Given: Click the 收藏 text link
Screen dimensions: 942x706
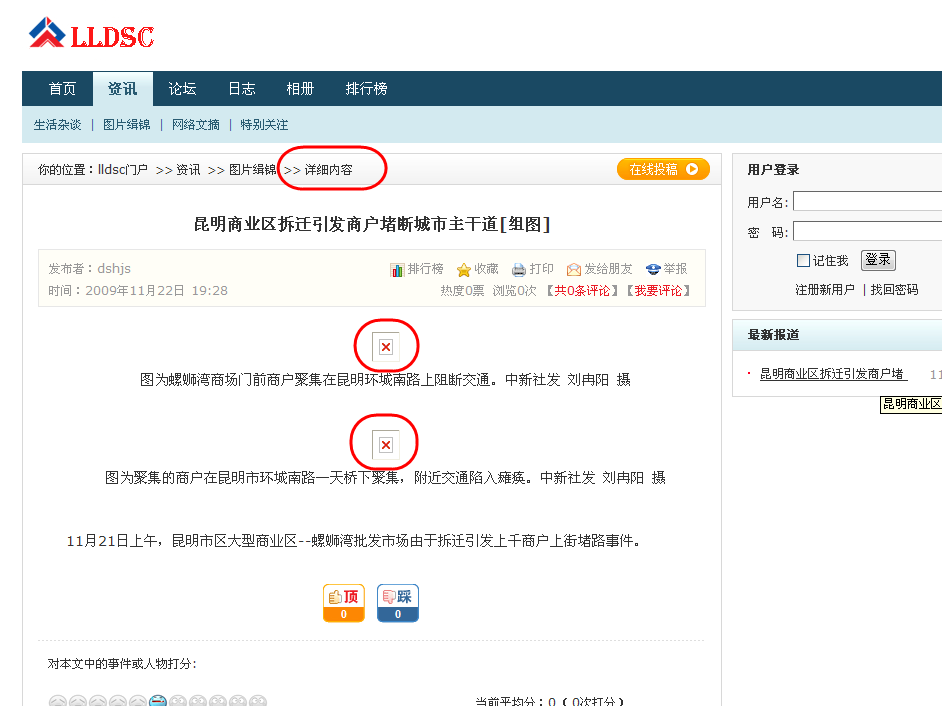Looking at the screenshot, I should 486,269.
